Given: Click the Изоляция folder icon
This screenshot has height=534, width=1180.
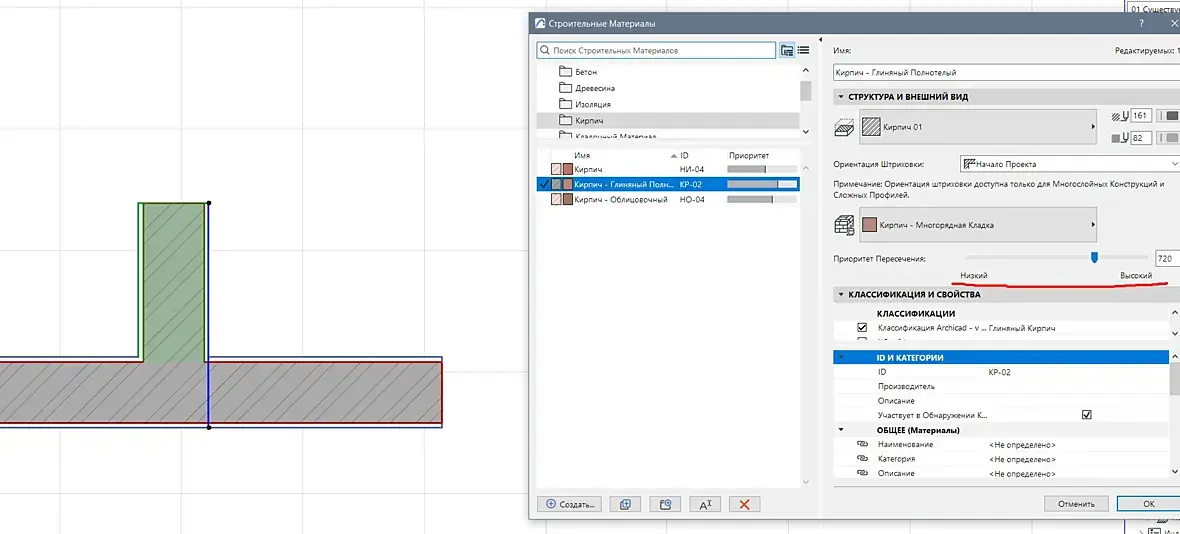Looking at the screenshot, I should click(x=566, y=105).
